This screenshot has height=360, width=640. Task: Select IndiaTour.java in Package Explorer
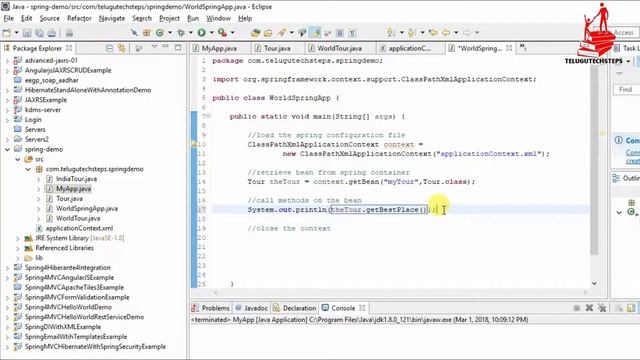[x=76, y=179]
